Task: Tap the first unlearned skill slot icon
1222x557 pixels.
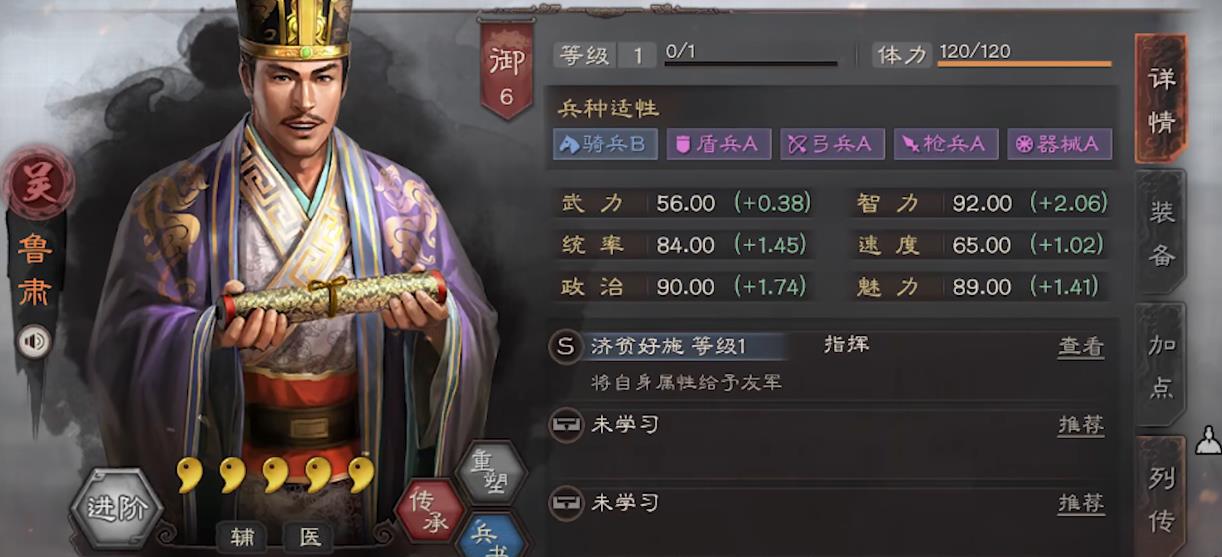Action: tap(566, 425)
